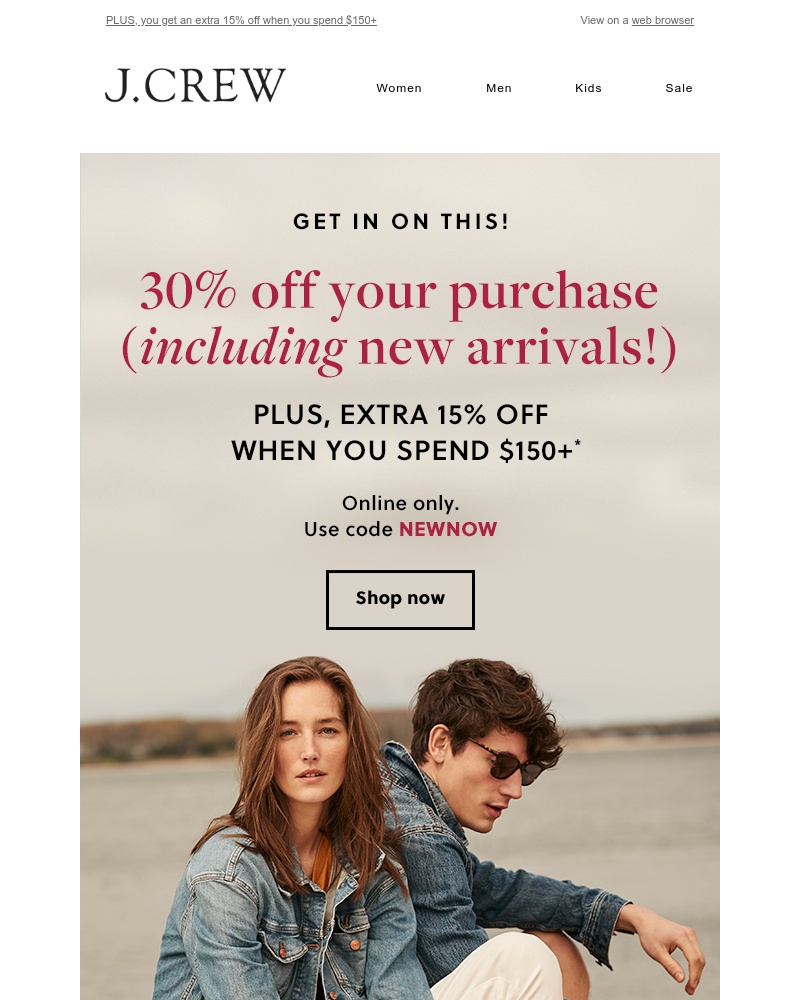Screen dimensions: 800x1000
Task: Click the including new arrivals text
Action: [399, 348]
